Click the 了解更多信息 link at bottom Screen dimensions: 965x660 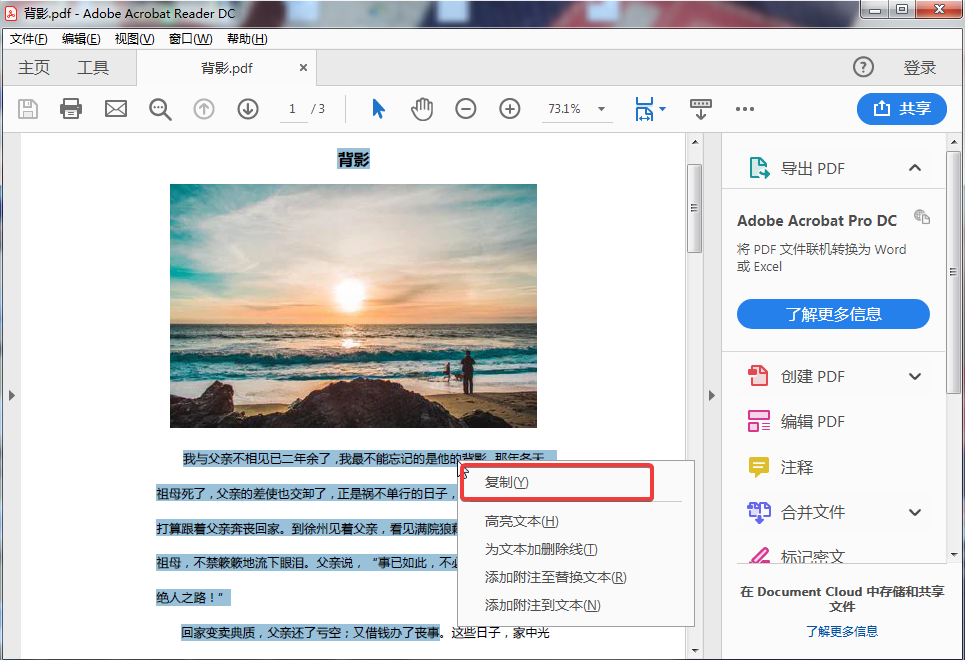(842, 631)
